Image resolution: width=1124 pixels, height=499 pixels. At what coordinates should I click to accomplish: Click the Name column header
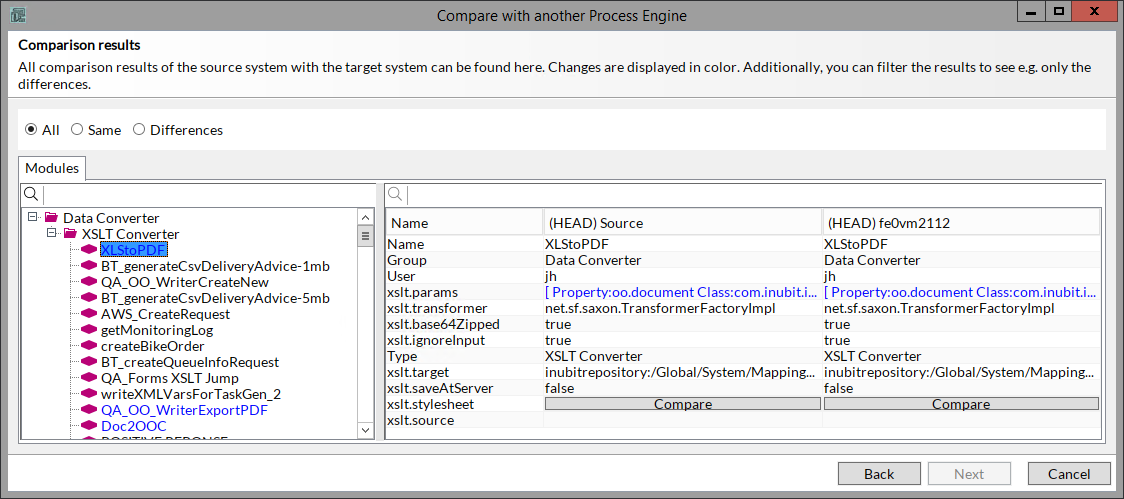(464, 223)
